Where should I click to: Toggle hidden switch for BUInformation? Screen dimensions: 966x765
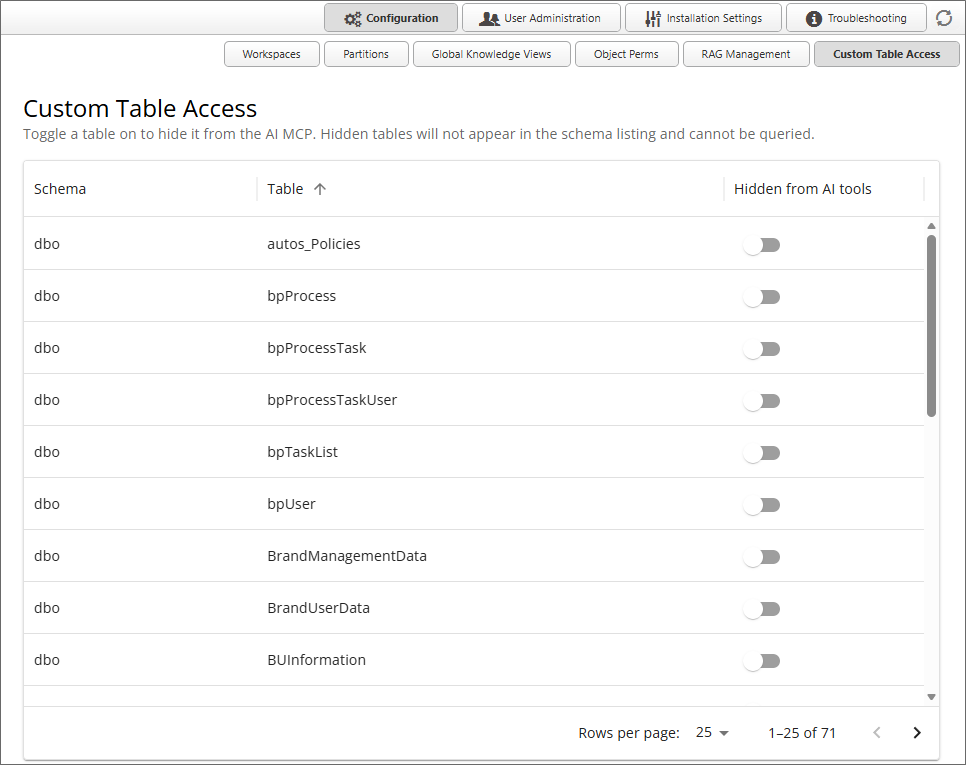(x=761, y=661)
